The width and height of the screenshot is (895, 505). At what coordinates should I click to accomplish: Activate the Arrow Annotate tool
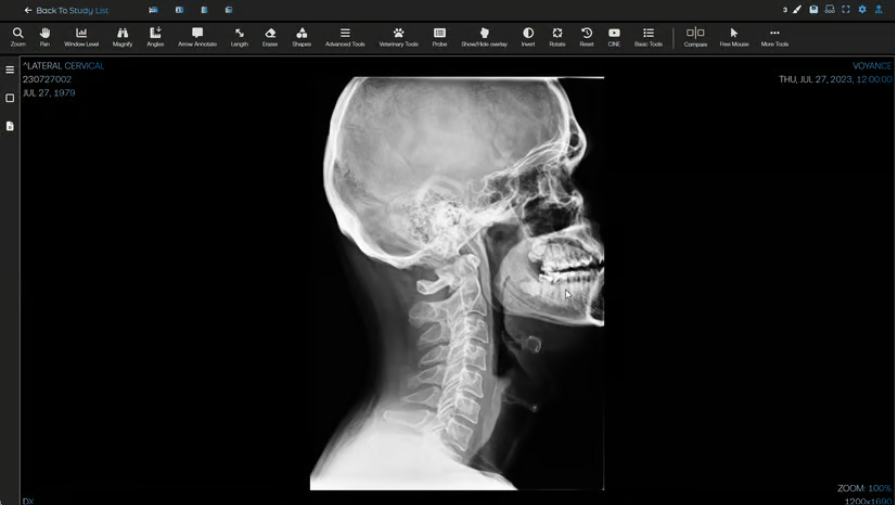pos(197,37)
